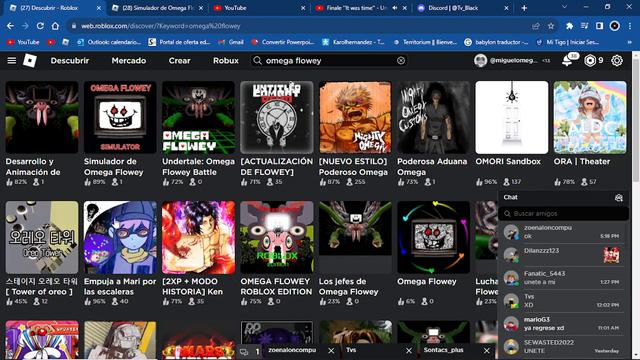Screen dimensions: 640x360
Task: Switch to the YouTube tab
Action: (x=259, y=8)
